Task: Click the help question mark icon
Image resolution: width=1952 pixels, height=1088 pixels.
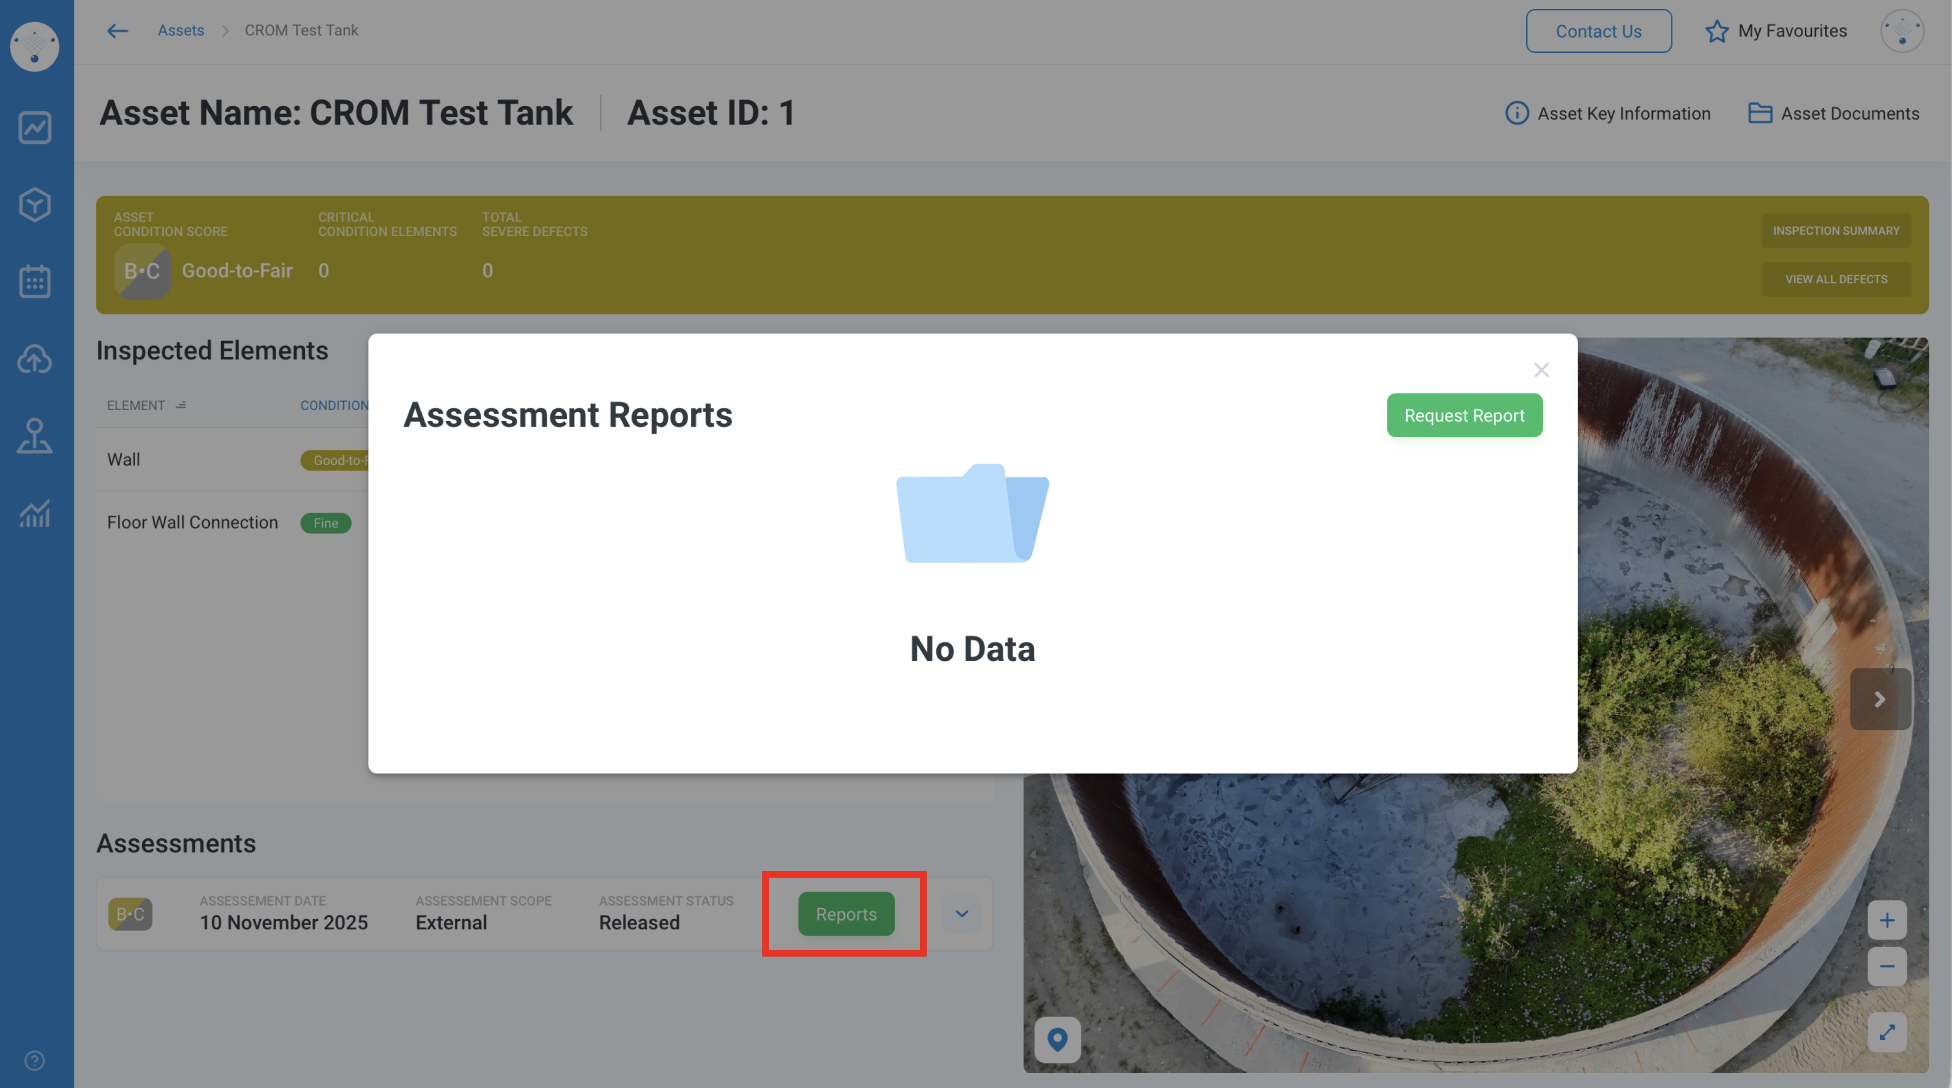Action: coord(34,1061)
